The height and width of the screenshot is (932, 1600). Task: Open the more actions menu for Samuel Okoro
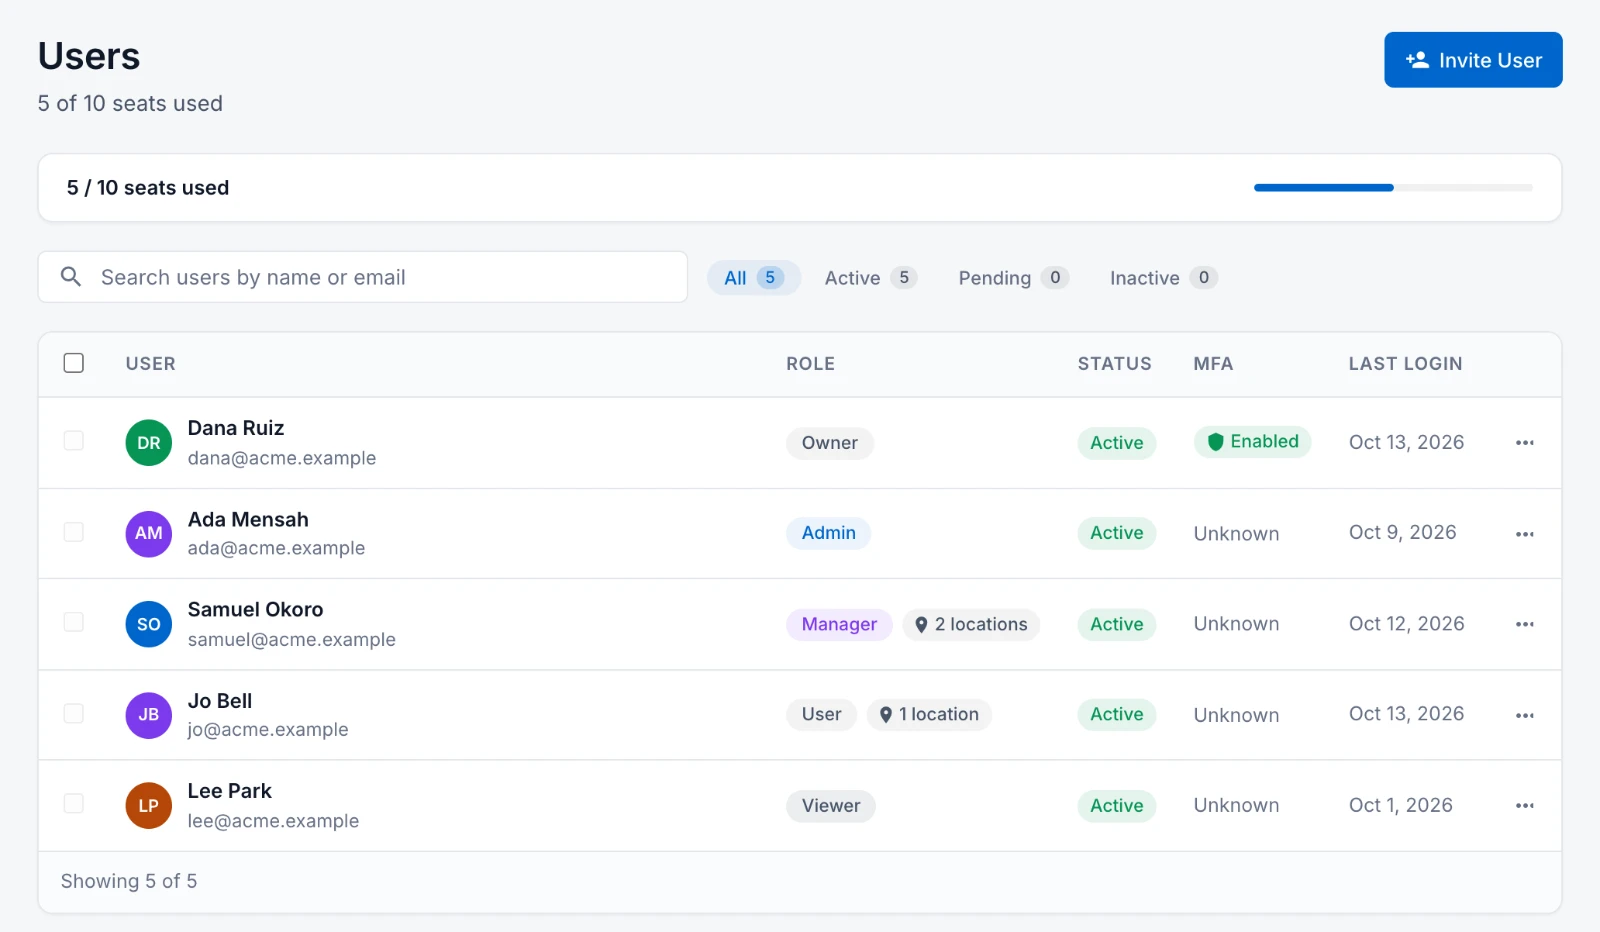(1524, 624)
